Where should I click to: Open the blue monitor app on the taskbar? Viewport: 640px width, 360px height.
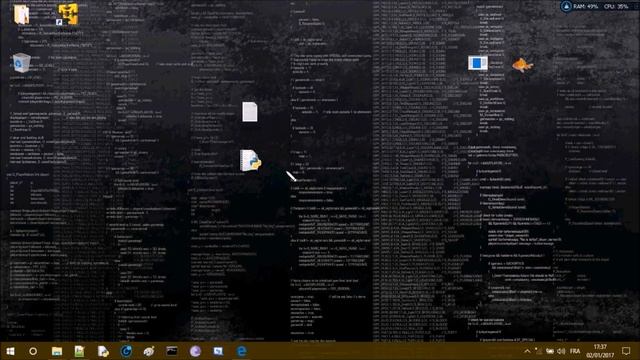(x=218, y=351)
